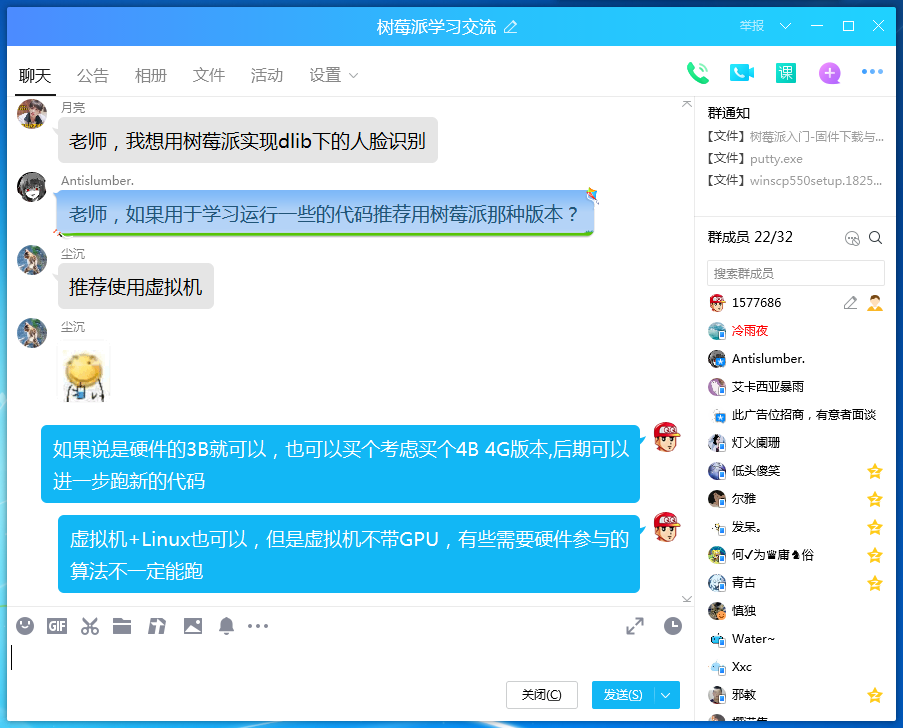Open message history clock icon
This screenshot has width=903, height=728.
click(x=673, y=626)
